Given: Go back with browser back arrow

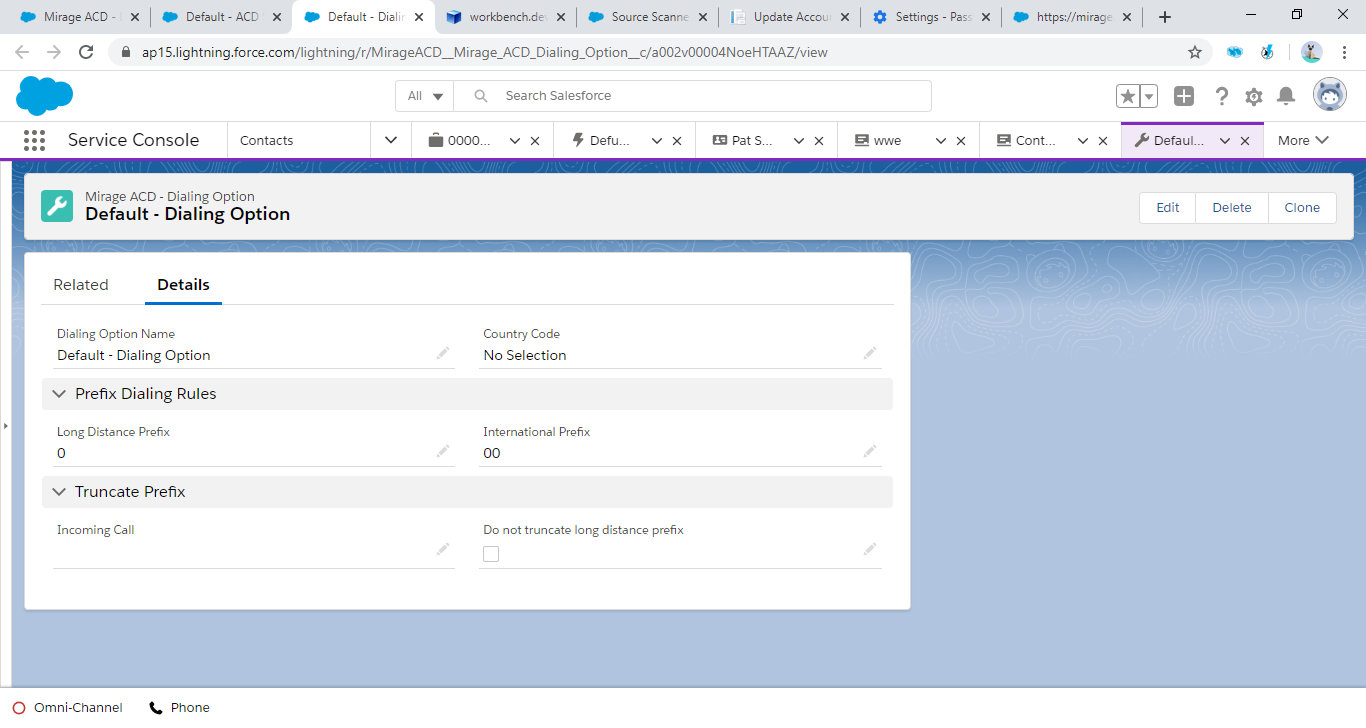Looking at the screenshot, I should [22, 52].
